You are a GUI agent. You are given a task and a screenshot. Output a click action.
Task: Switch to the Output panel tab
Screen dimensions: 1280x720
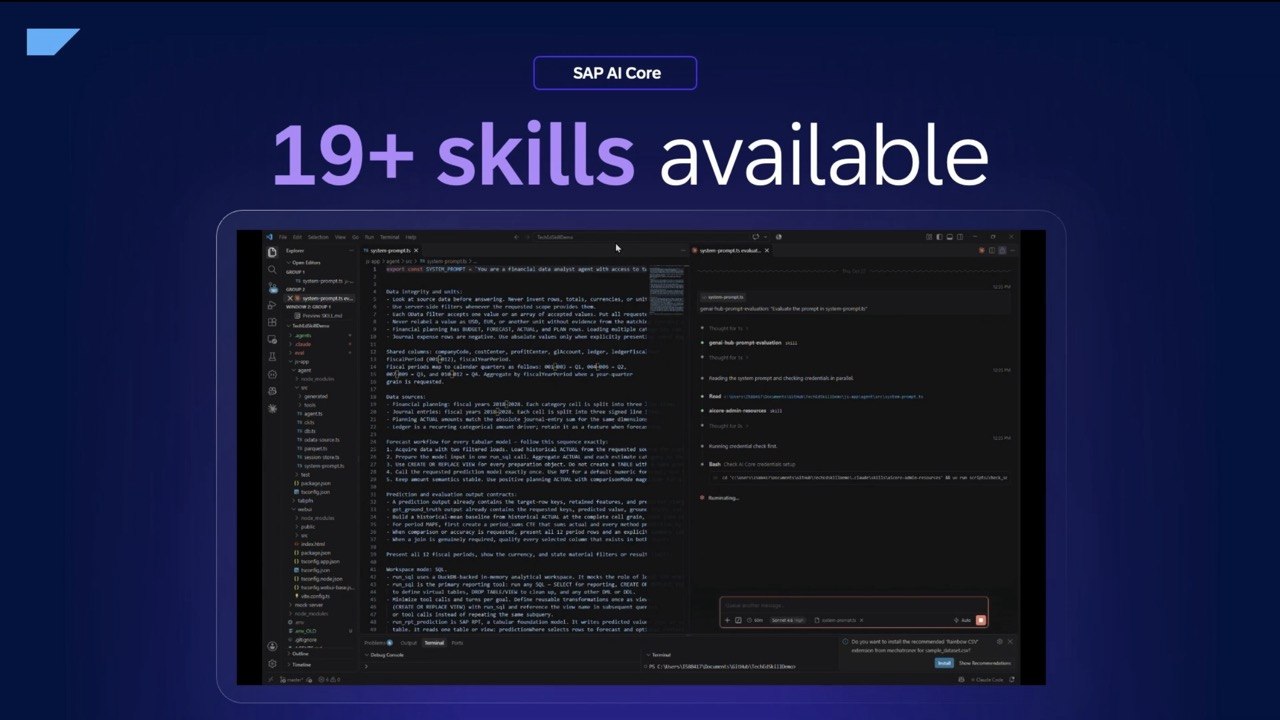click(409, 643)
